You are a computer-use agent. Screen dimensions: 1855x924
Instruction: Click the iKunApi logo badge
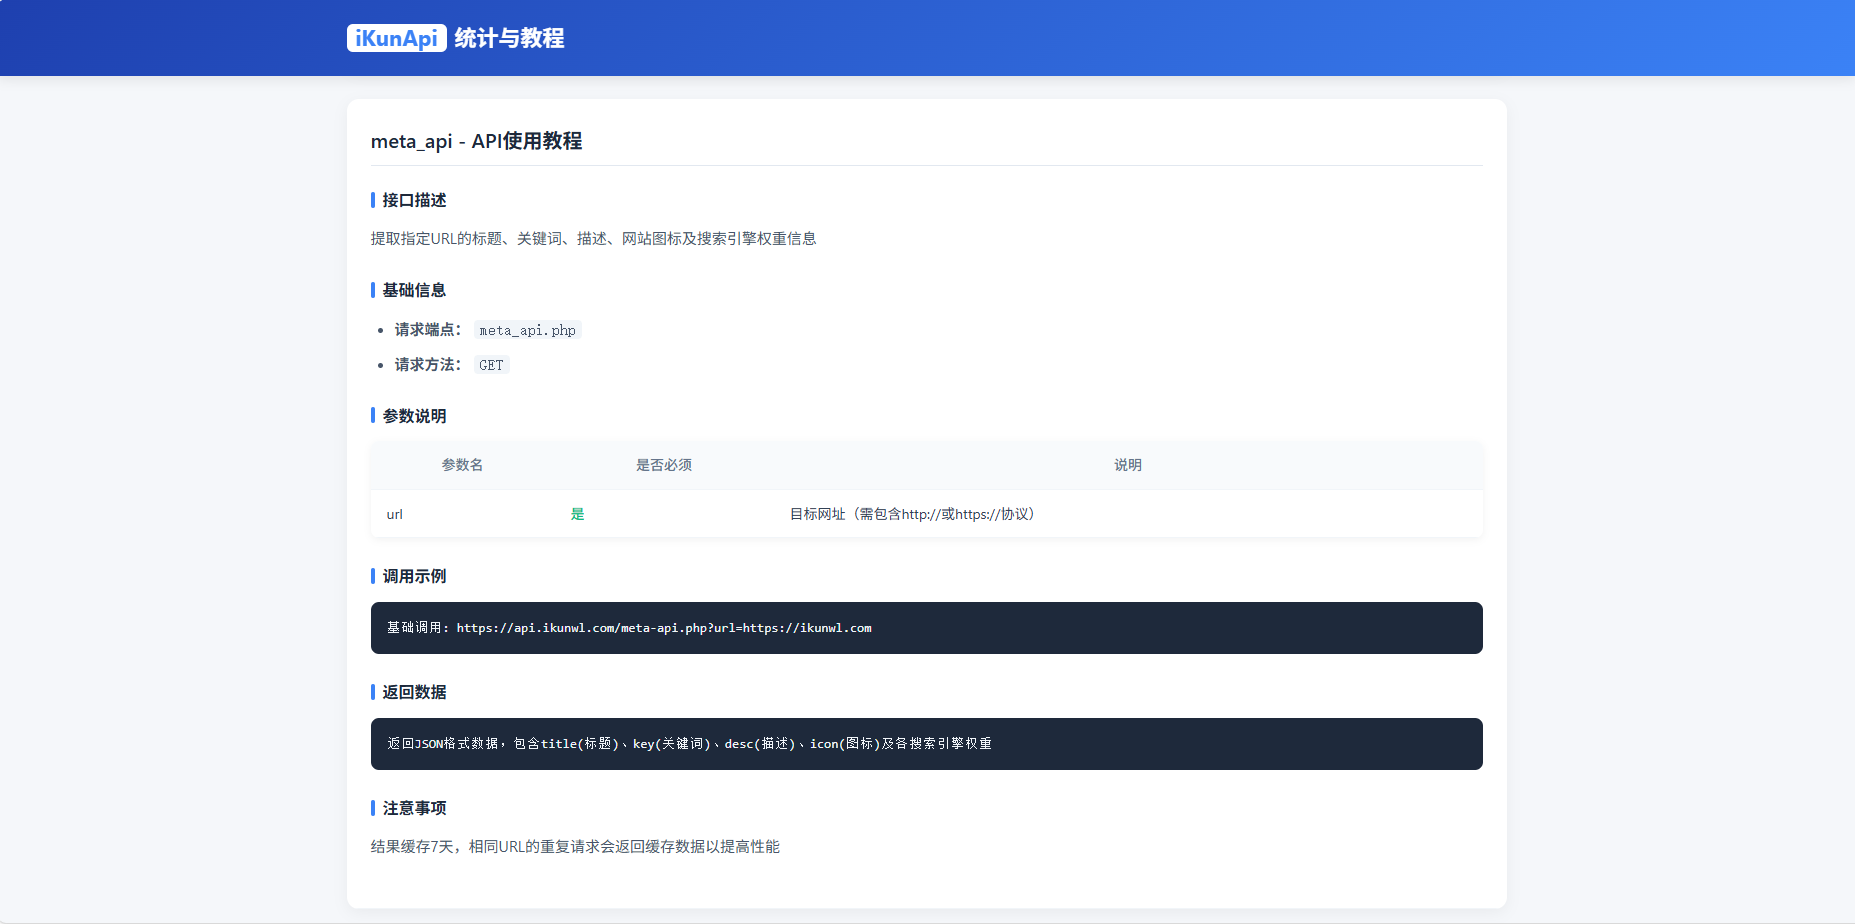[397, 38]
